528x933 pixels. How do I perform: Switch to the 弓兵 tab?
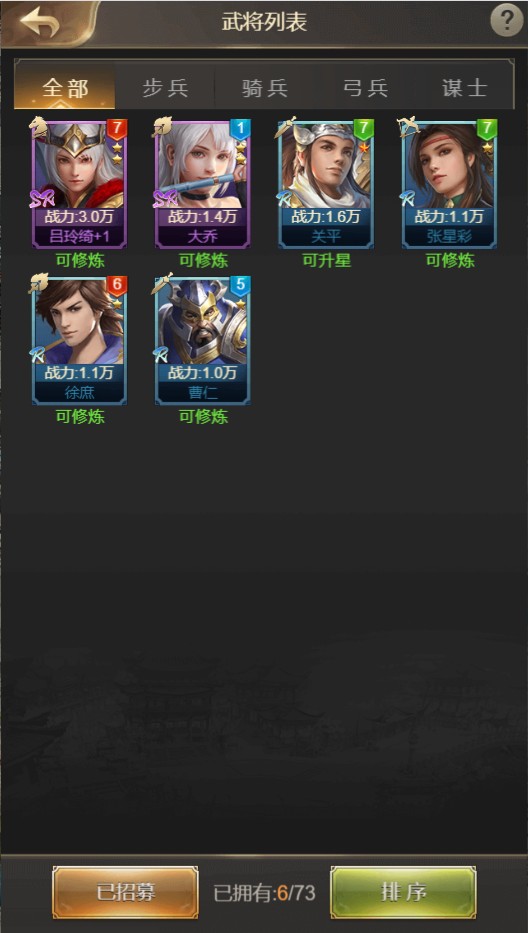click(x=365, y=87)
